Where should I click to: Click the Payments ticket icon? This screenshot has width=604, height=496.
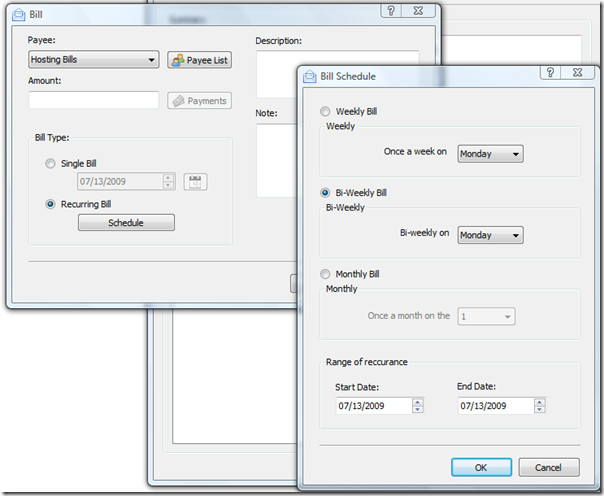pos(178,101)
